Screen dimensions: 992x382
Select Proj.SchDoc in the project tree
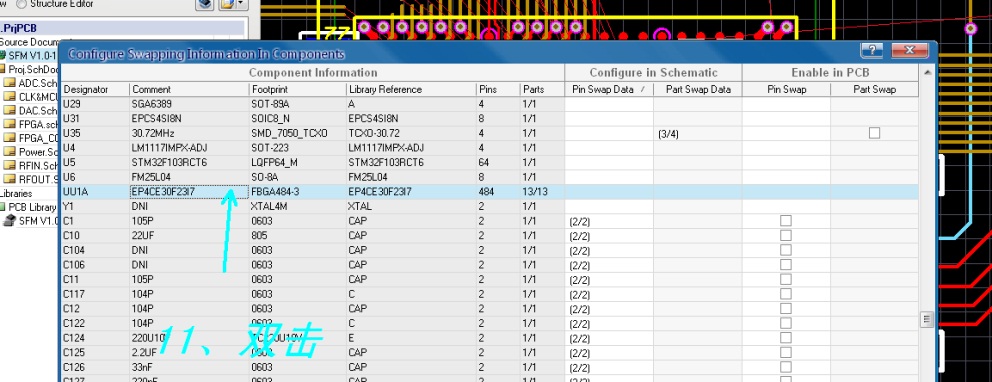point(33,70)
